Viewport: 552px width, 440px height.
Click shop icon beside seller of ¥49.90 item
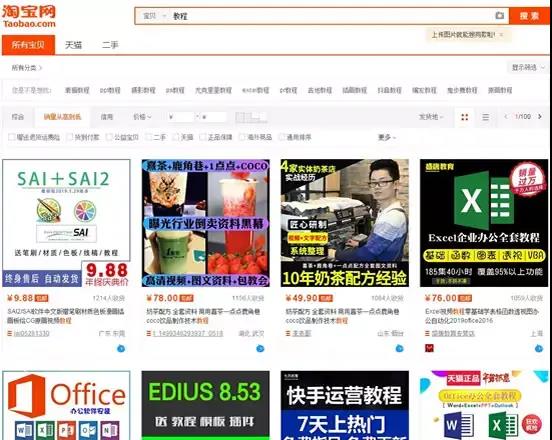[x=288, y=333]
